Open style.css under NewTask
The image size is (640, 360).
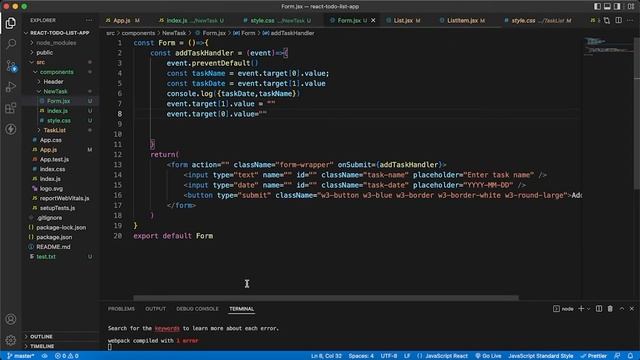(58, 120)
